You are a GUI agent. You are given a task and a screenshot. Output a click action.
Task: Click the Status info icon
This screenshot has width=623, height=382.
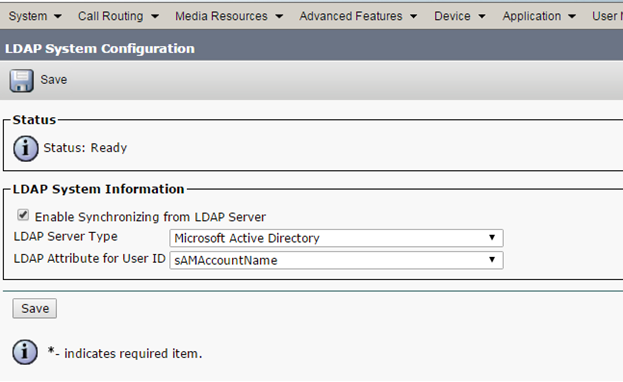(x=26, y=149)
